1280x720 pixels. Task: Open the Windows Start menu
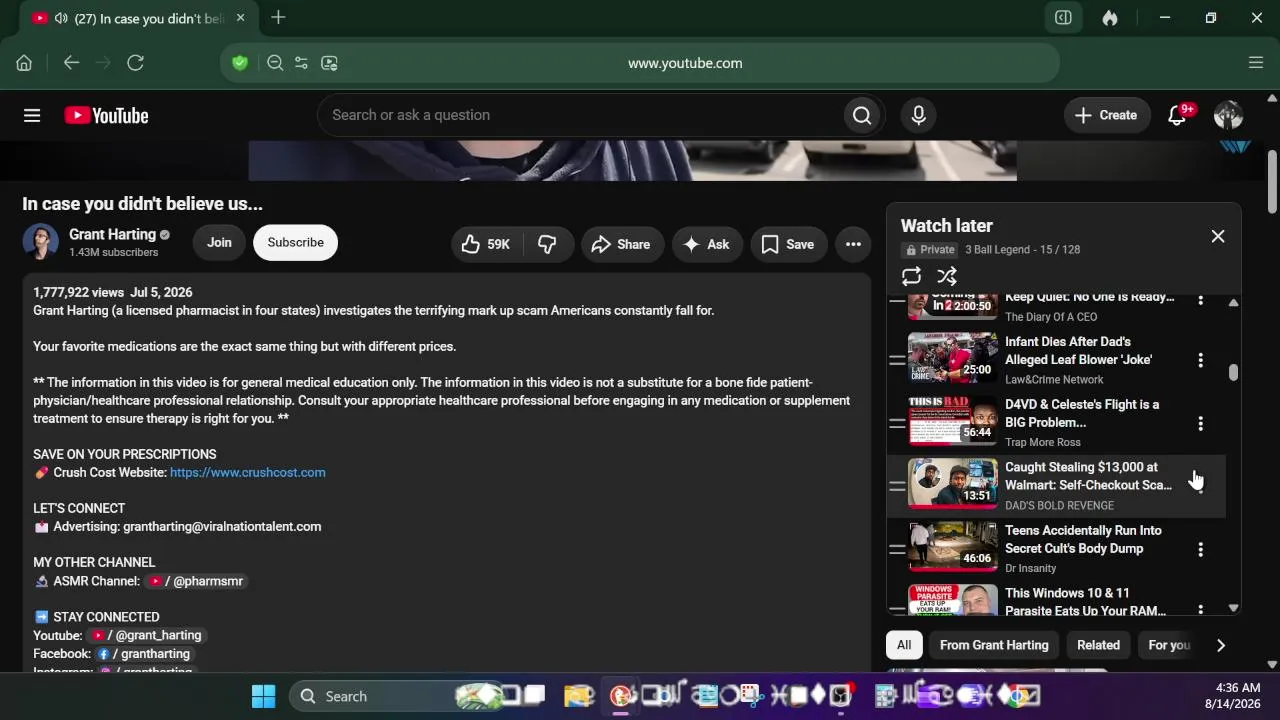click(263, 696)
